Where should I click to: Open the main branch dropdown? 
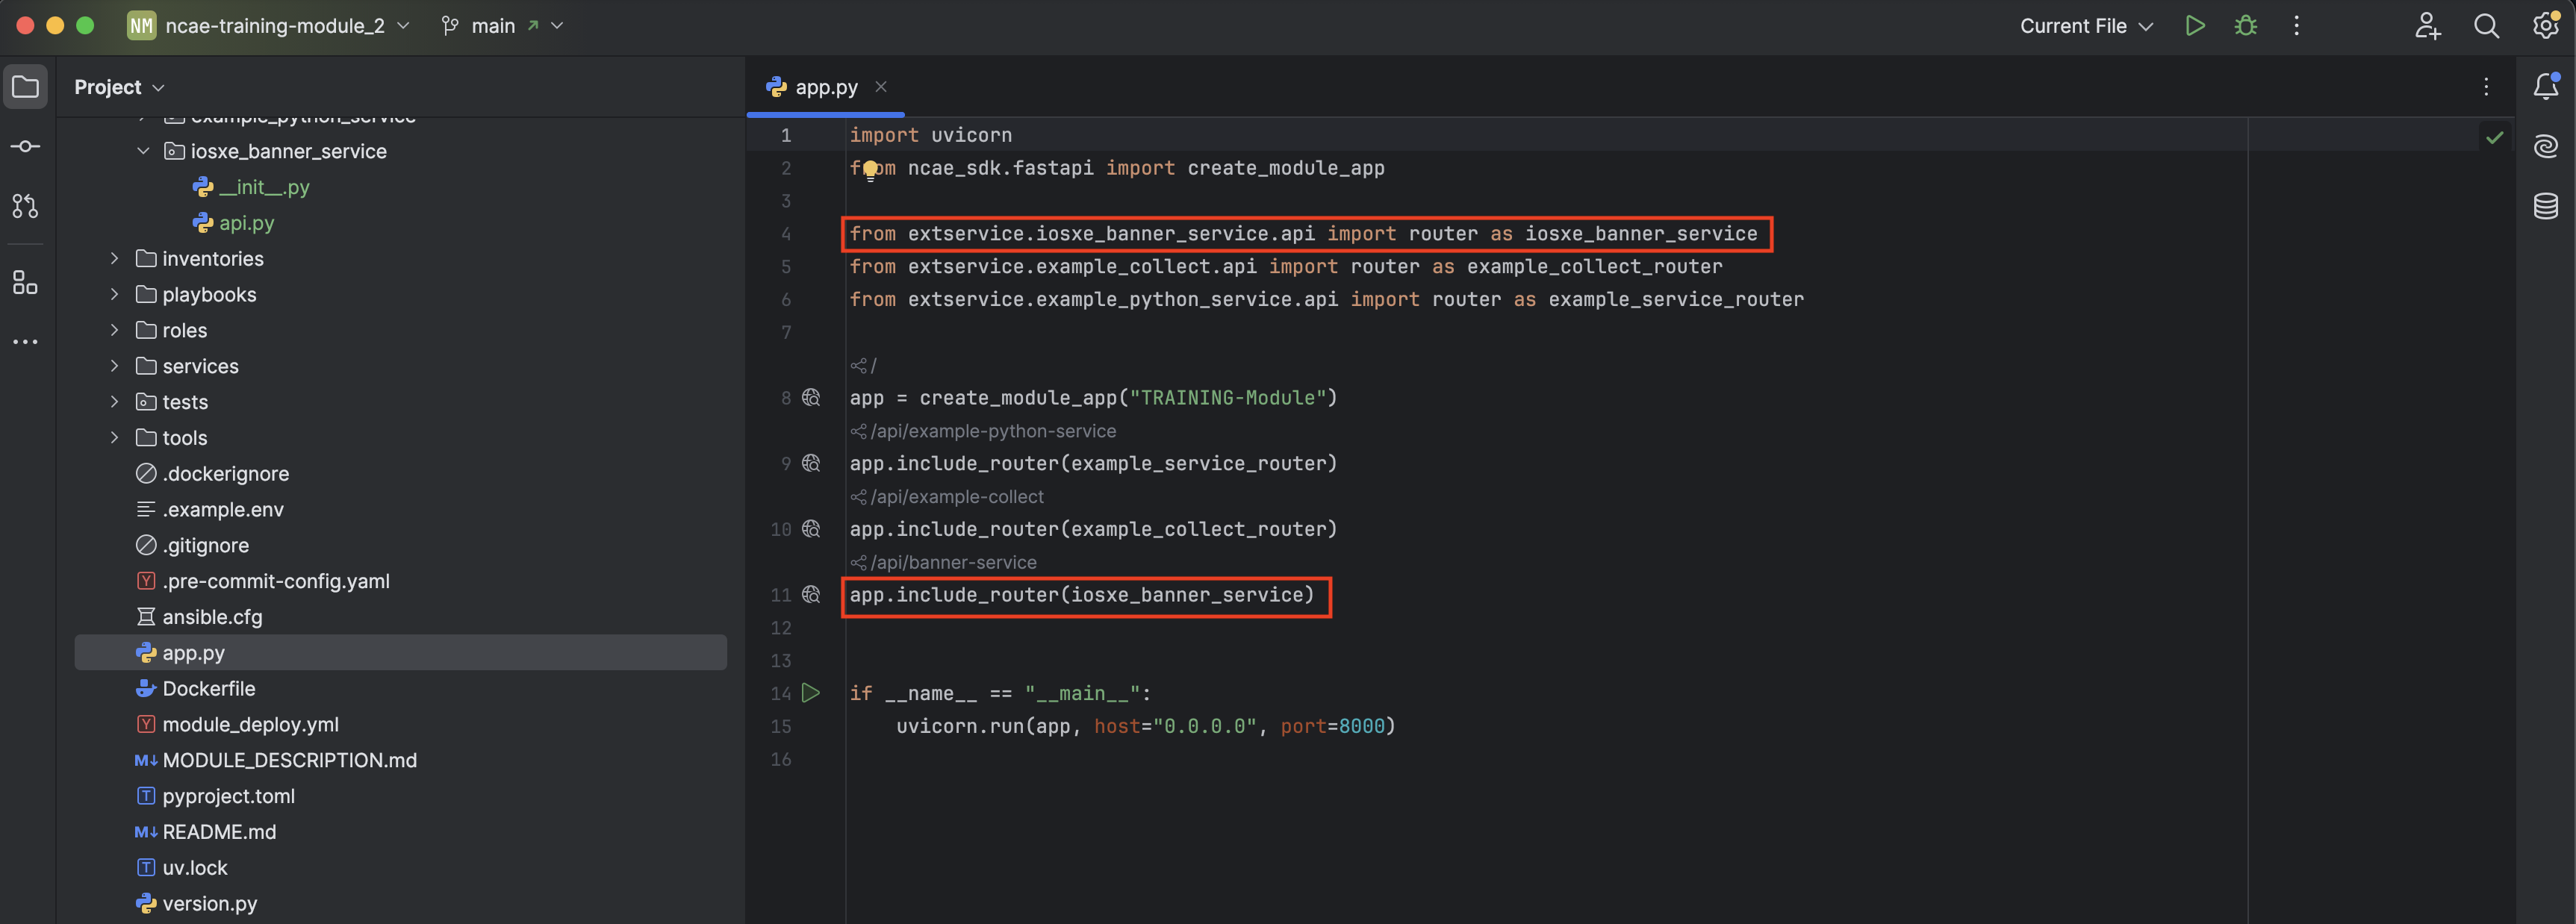click(x=503, y=26)
